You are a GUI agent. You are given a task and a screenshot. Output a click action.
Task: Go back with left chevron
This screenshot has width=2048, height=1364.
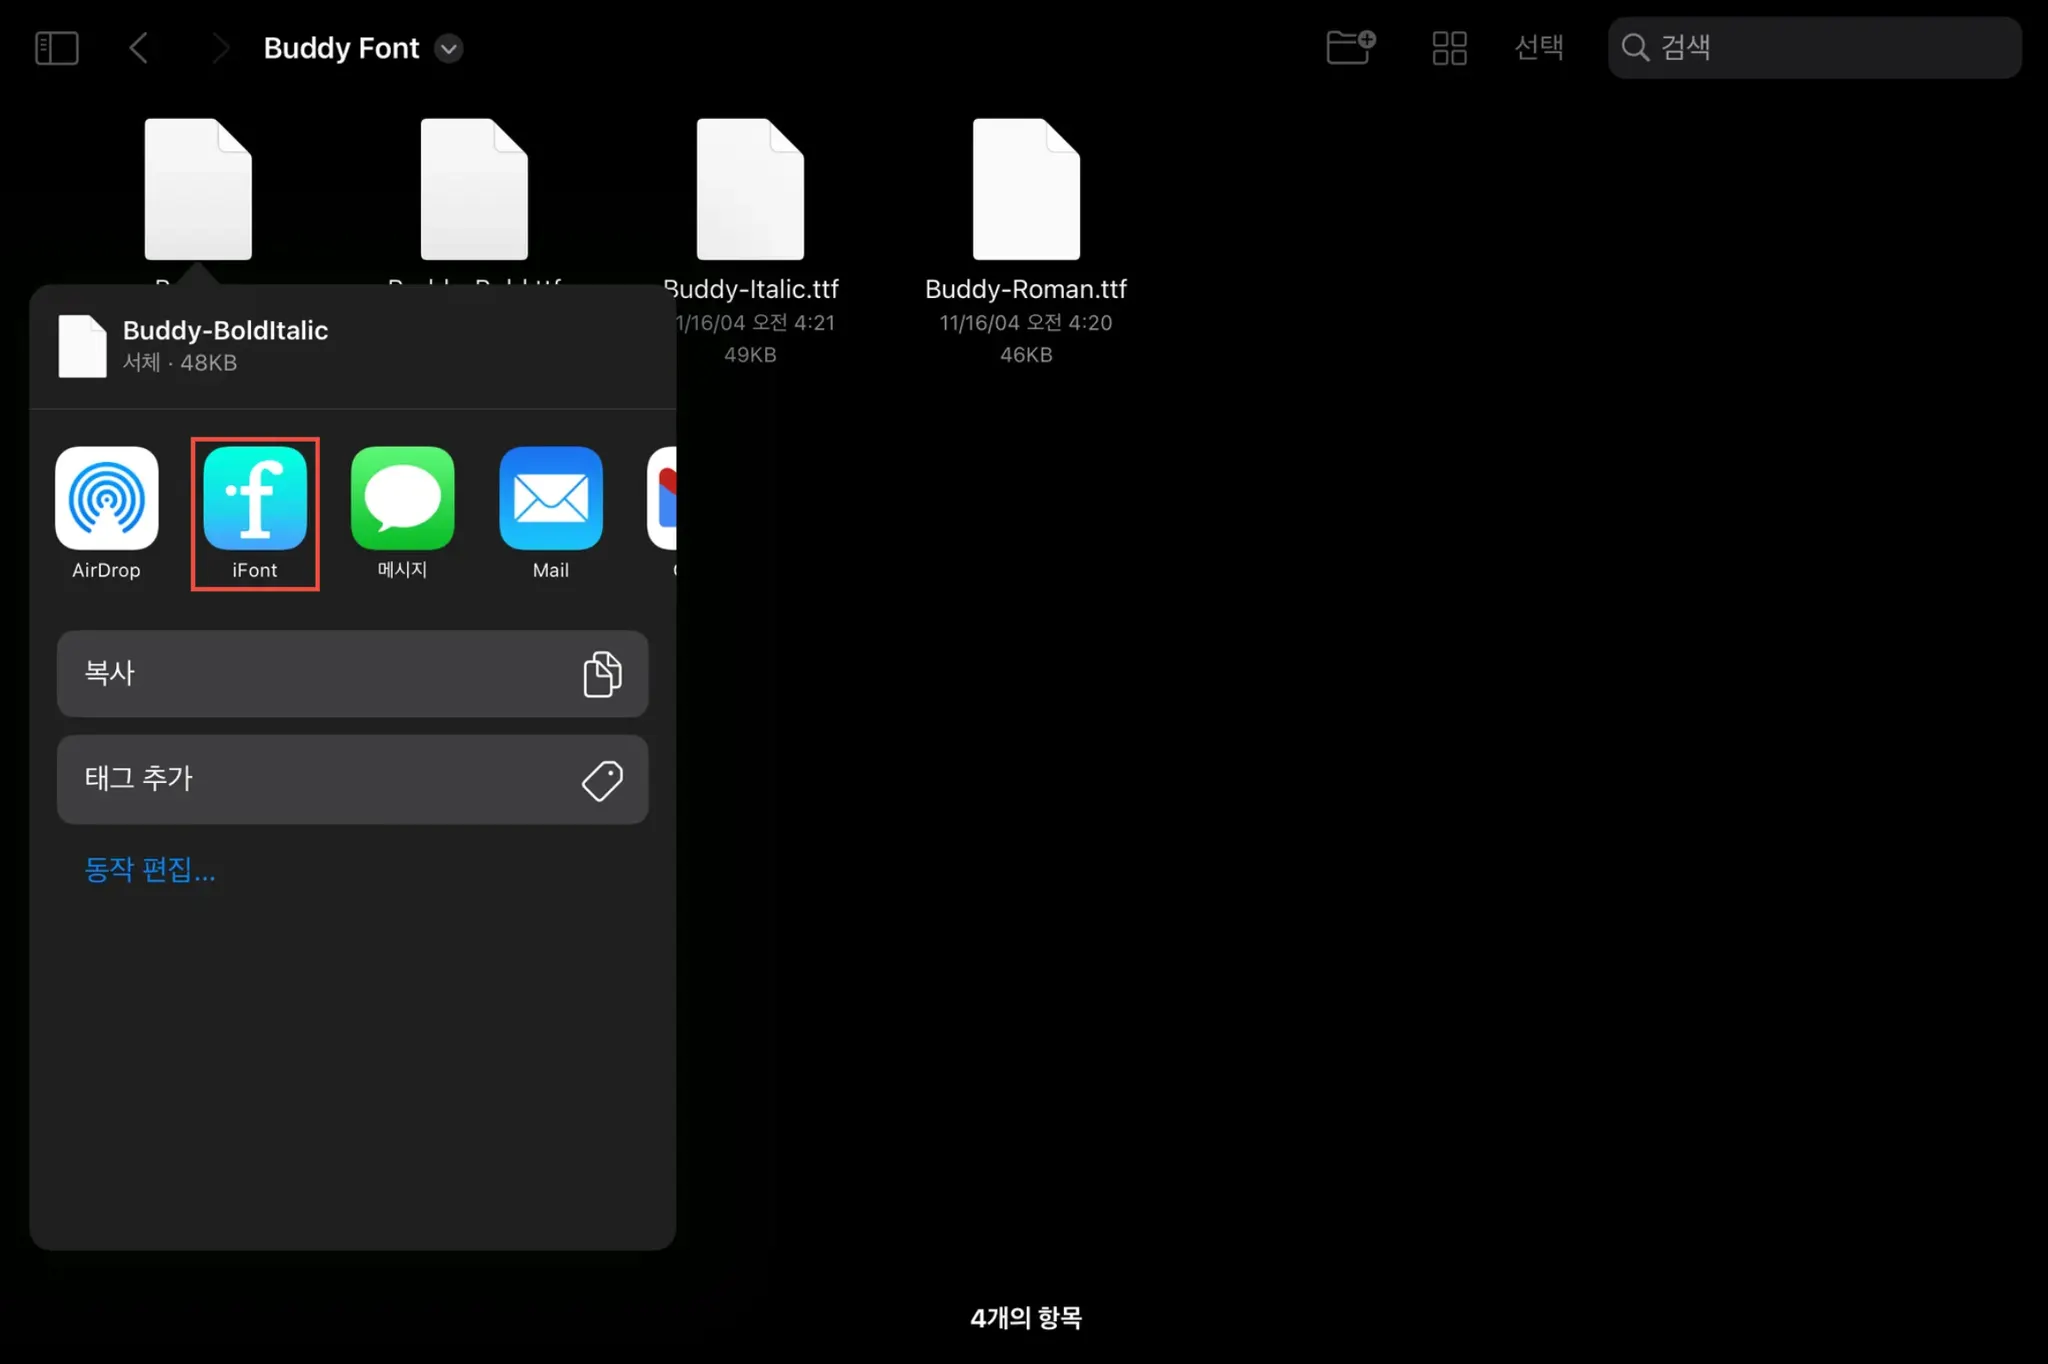(x=139, y=48)
